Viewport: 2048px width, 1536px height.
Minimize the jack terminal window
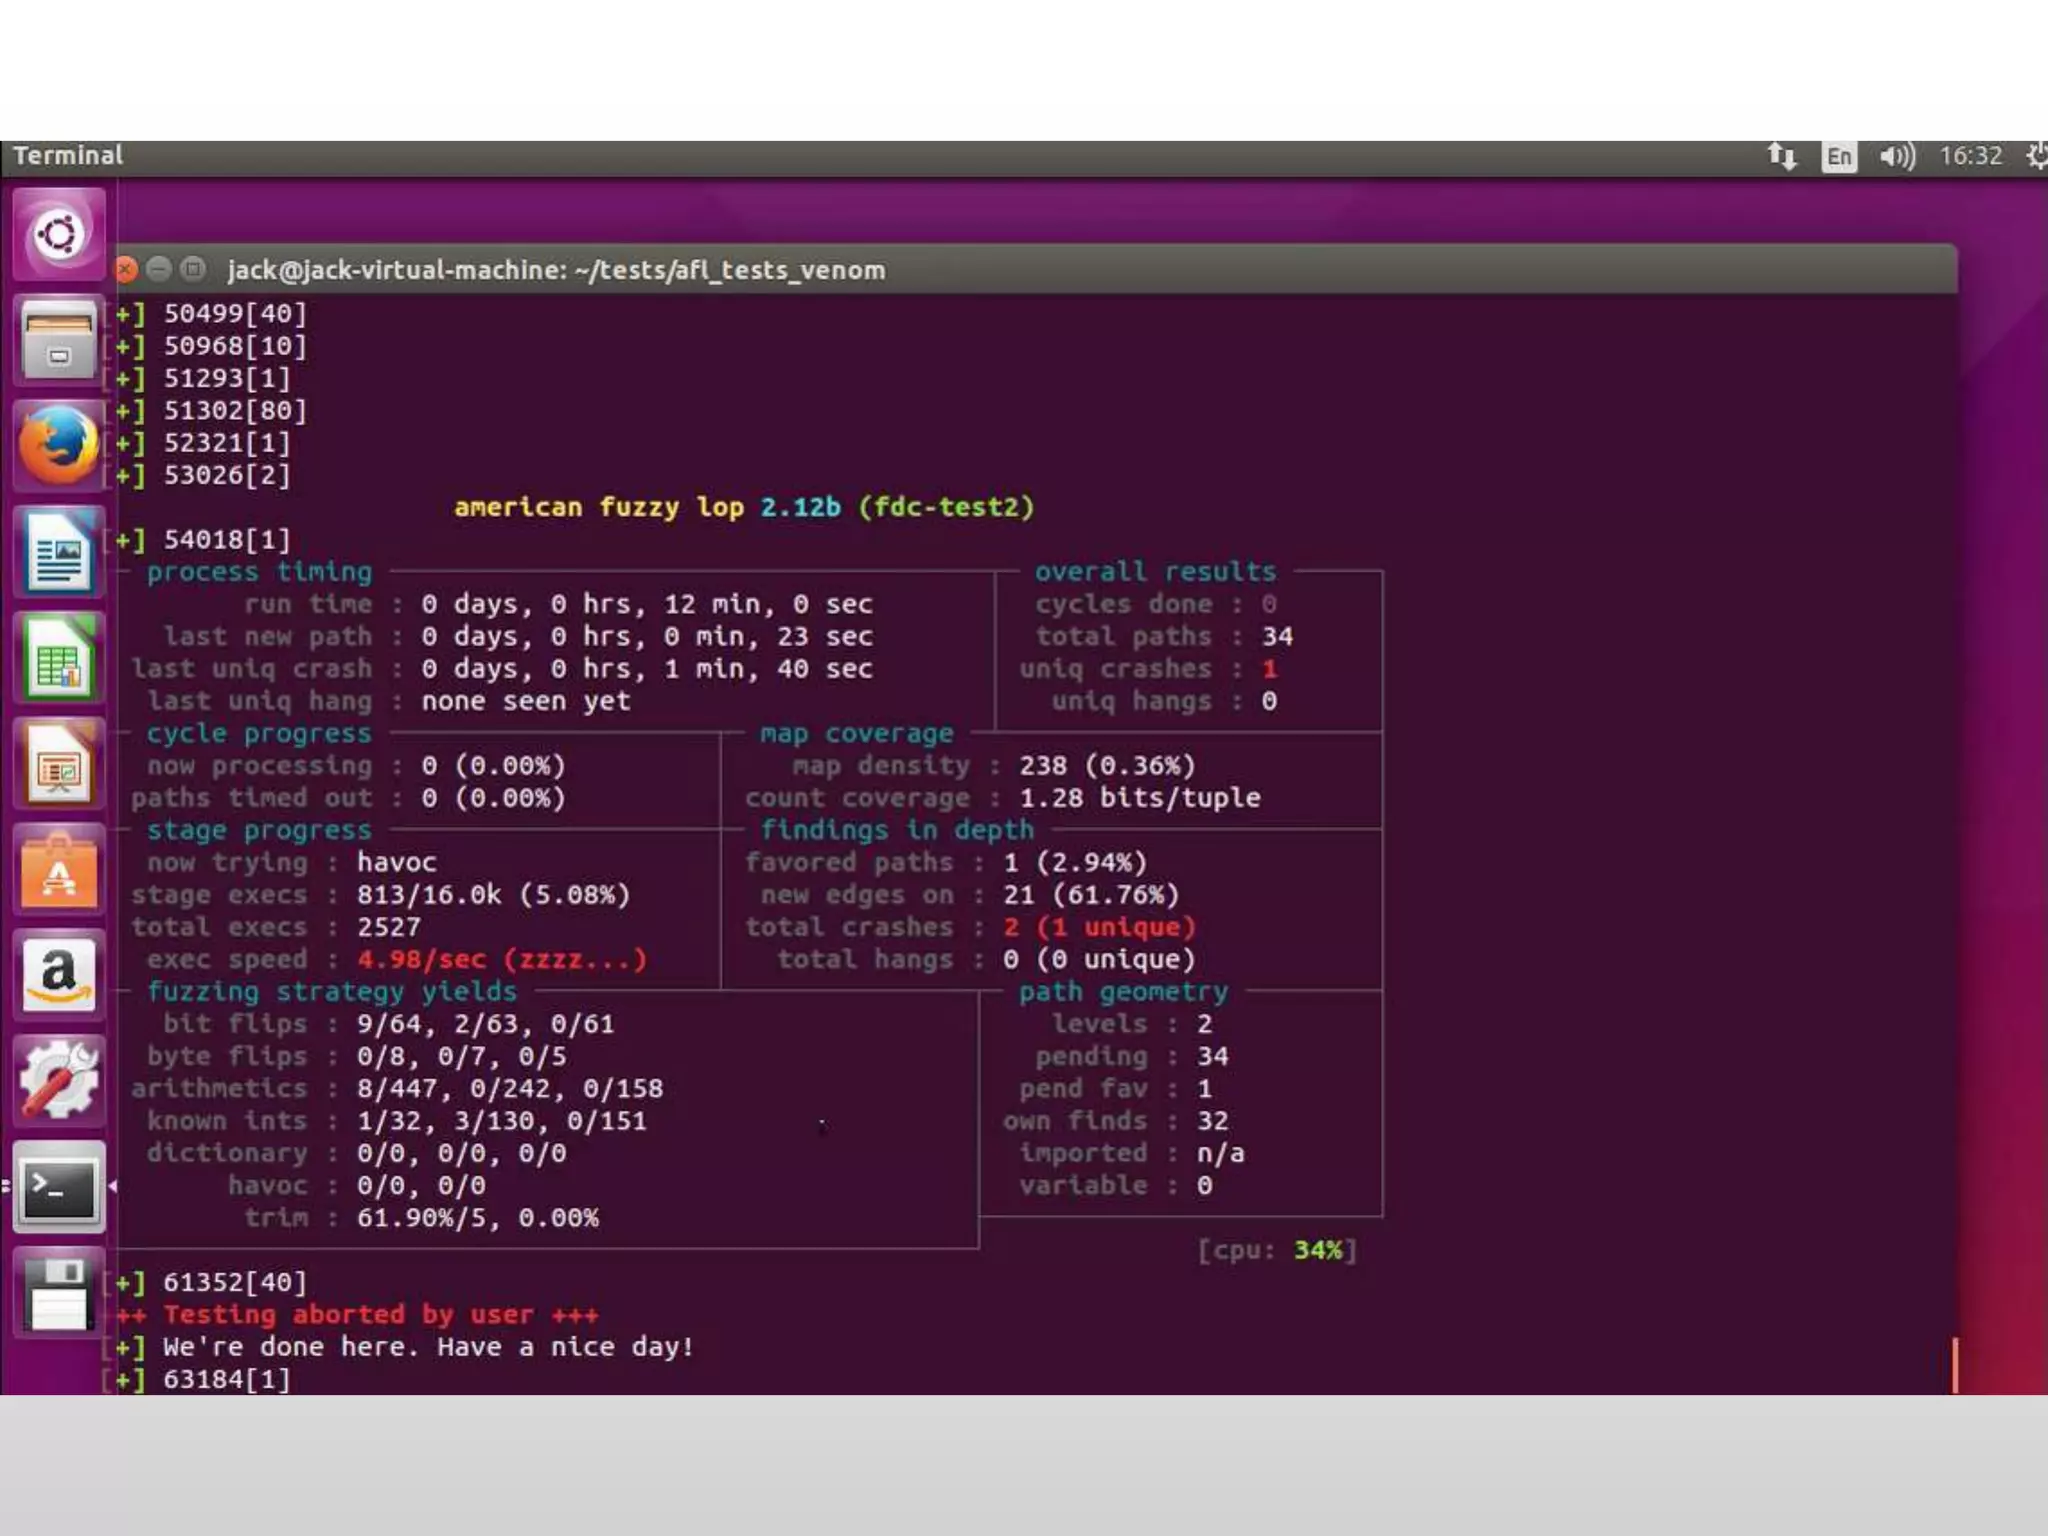(158, 269)
